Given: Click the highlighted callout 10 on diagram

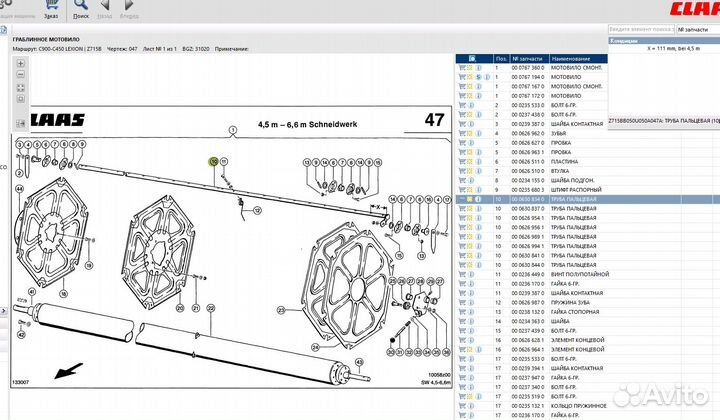Looking at the screenshot, I should (x=213, y=161).
